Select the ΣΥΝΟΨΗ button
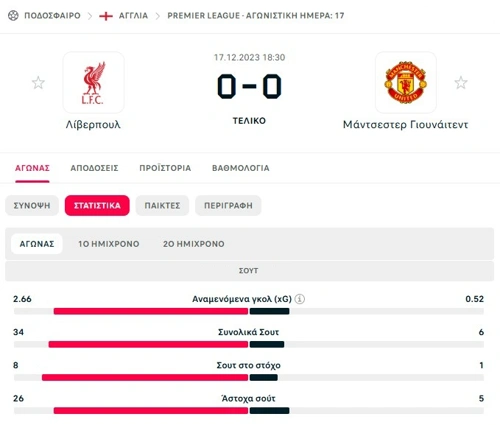 click(32, 205)
